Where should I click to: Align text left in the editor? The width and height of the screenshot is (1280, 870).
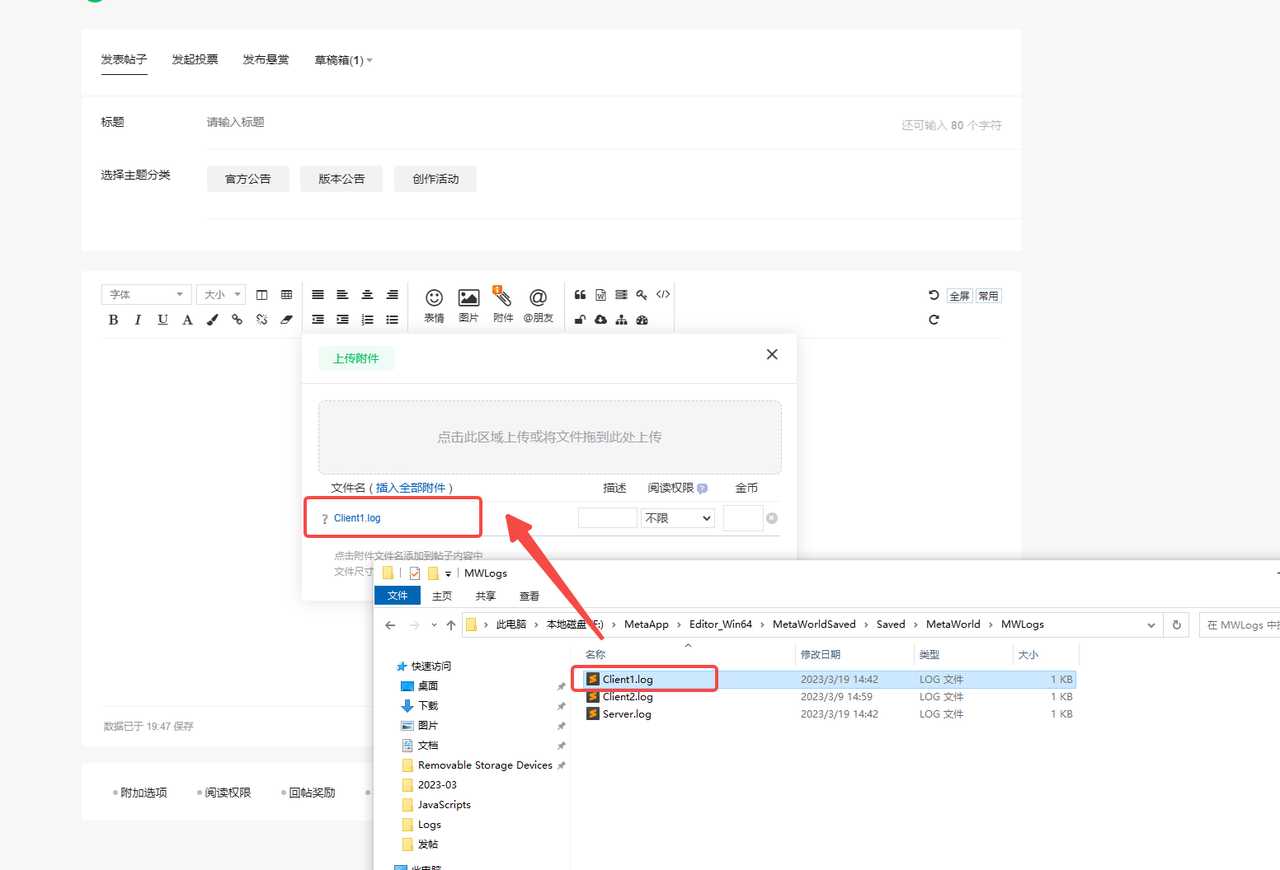(342, 295)
